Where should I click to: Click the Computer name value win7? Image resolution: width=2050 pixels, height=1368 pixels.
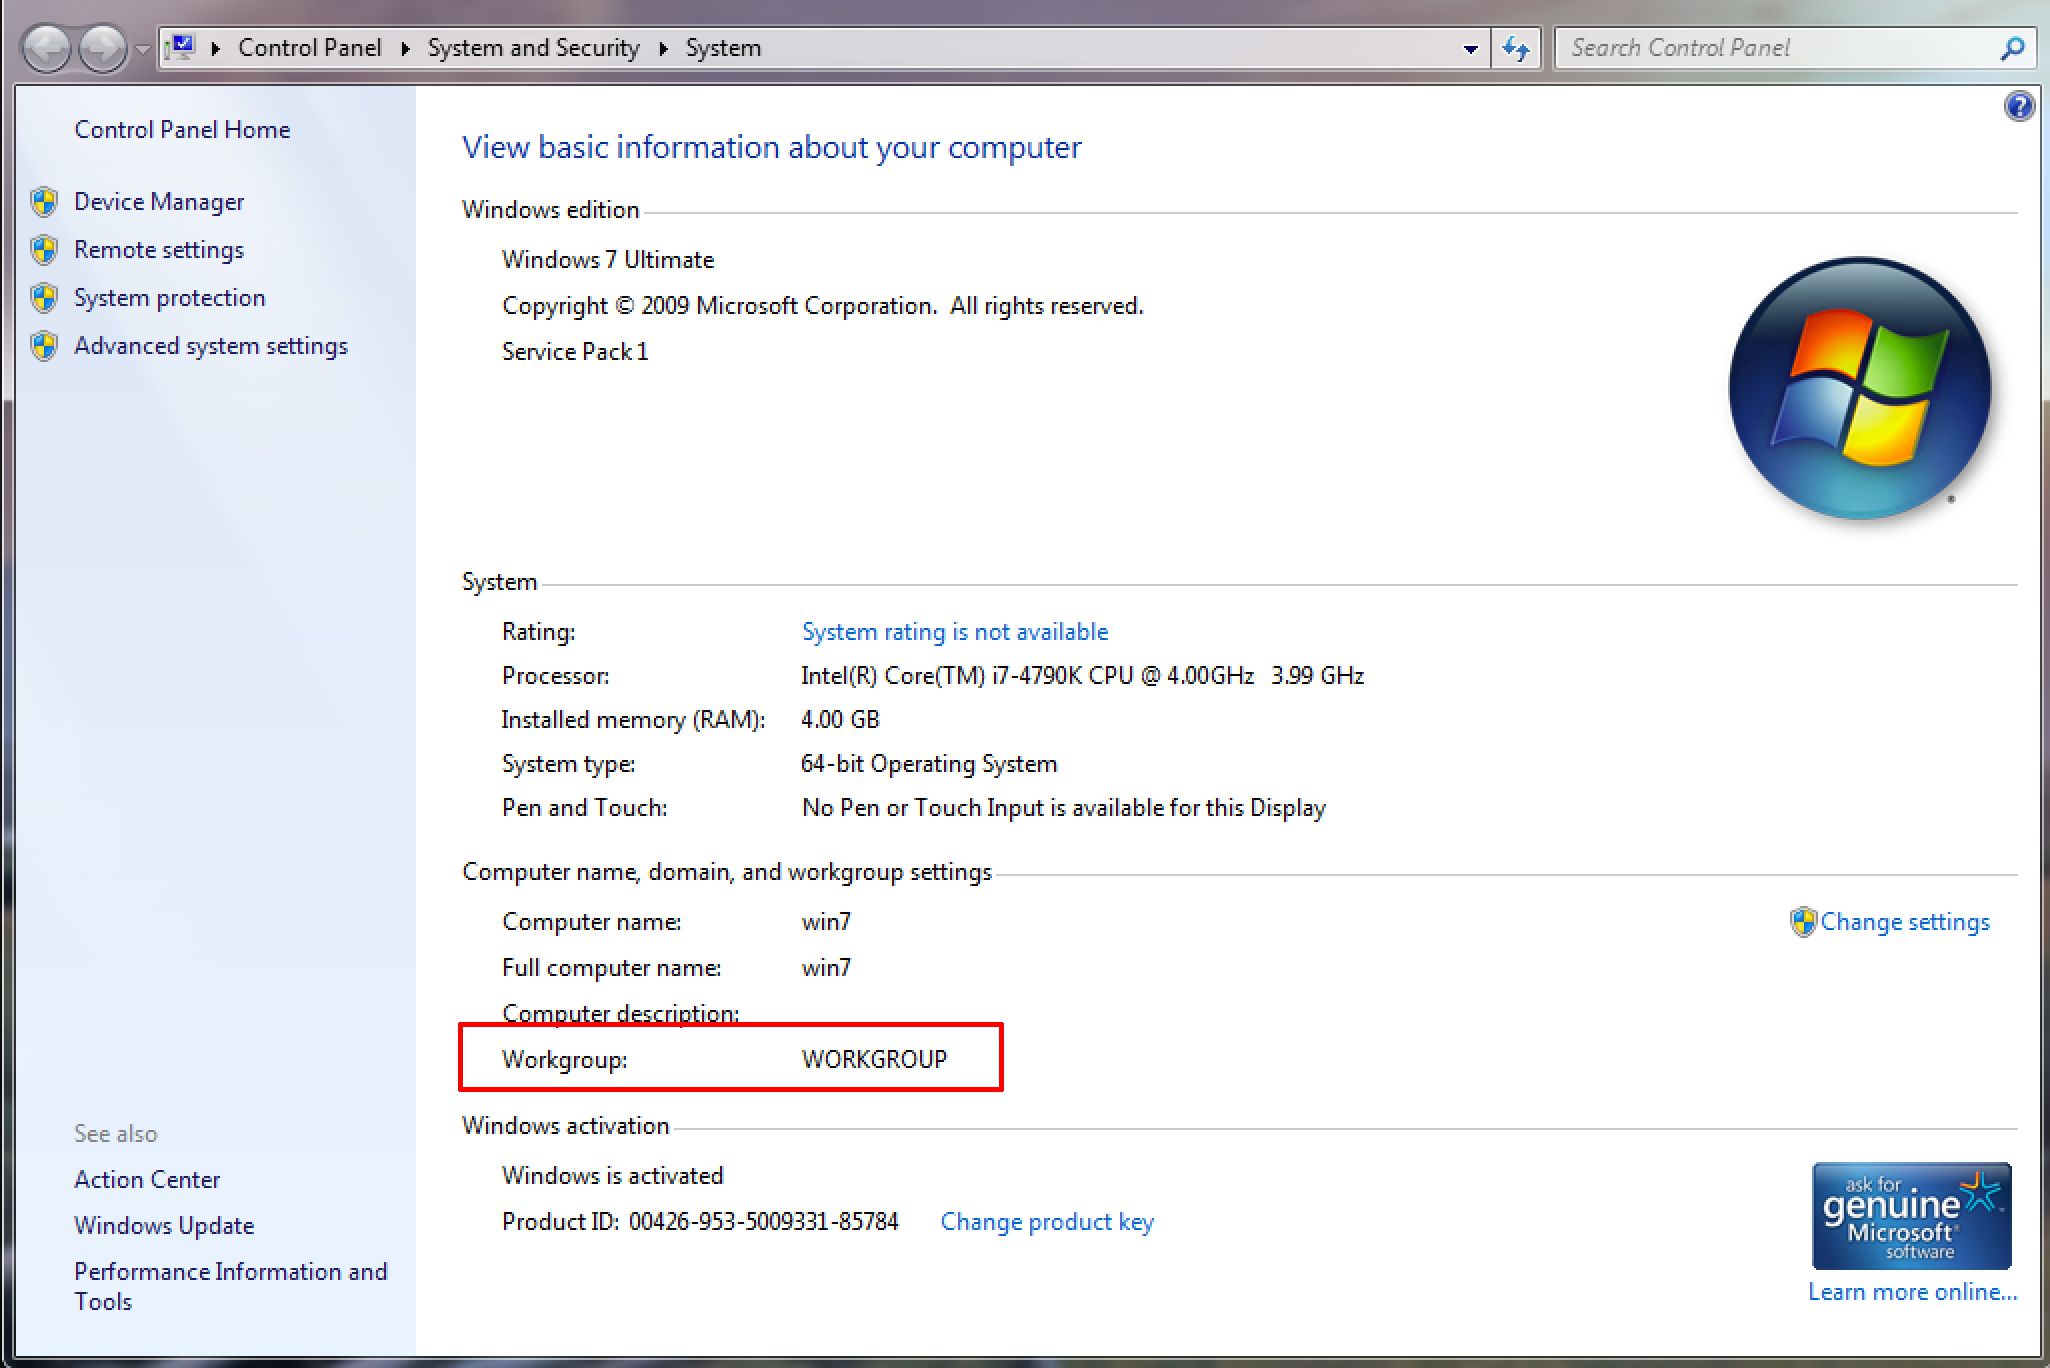[826, 922]
